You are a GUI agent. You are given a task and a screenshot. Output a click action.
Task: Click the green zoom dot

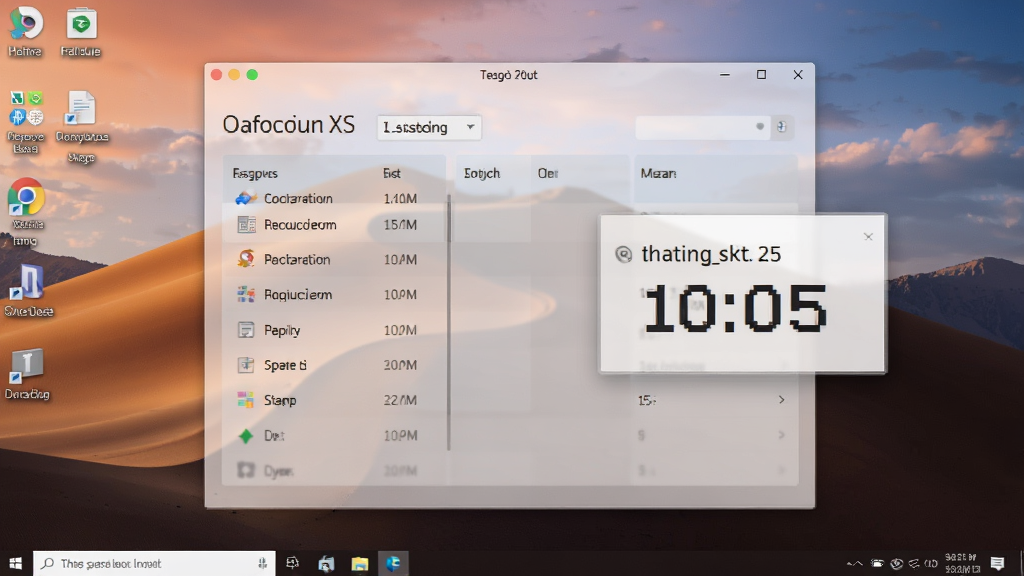252,74
